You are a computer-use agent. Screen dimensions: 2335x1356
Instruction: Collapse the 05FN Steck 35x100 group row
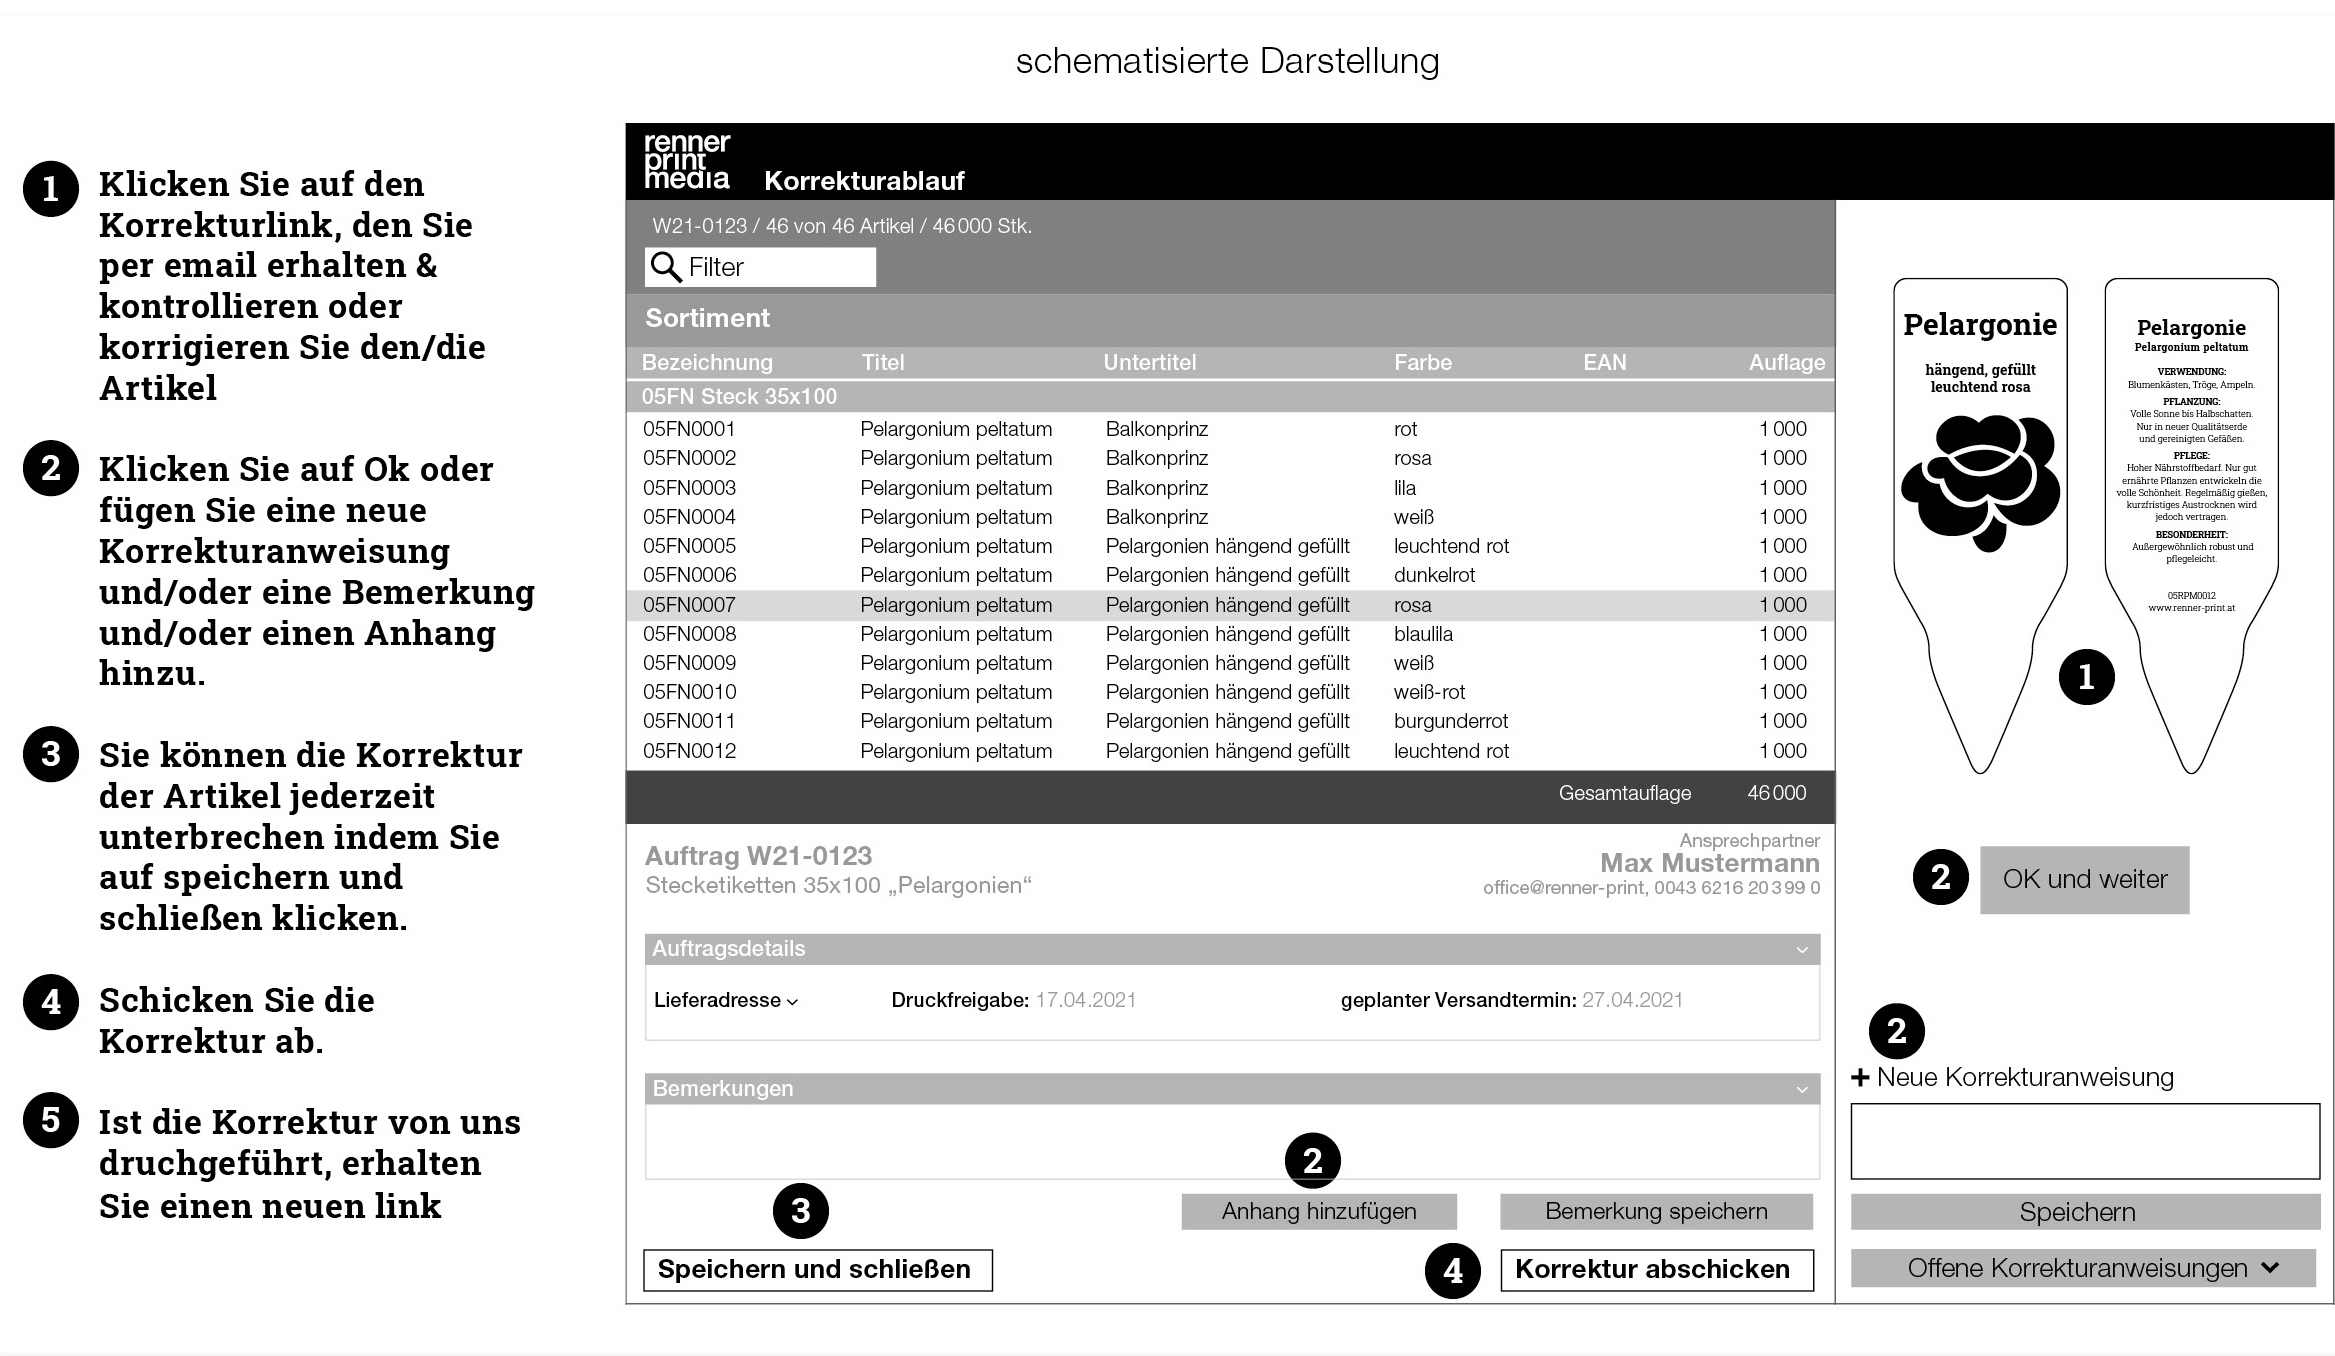click(1230, 397)
